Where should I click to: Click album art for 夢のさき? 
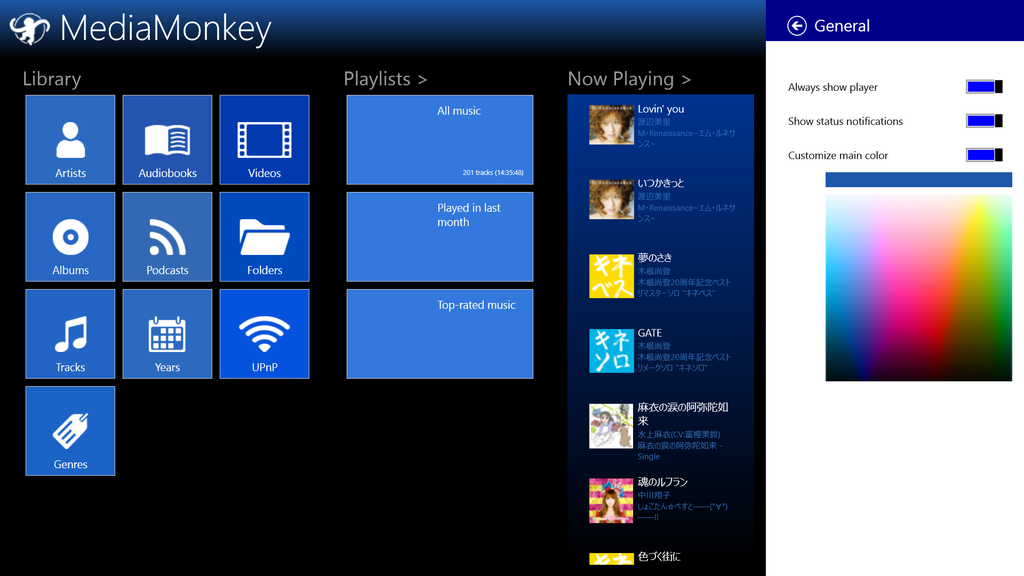[x=611, y=276]
